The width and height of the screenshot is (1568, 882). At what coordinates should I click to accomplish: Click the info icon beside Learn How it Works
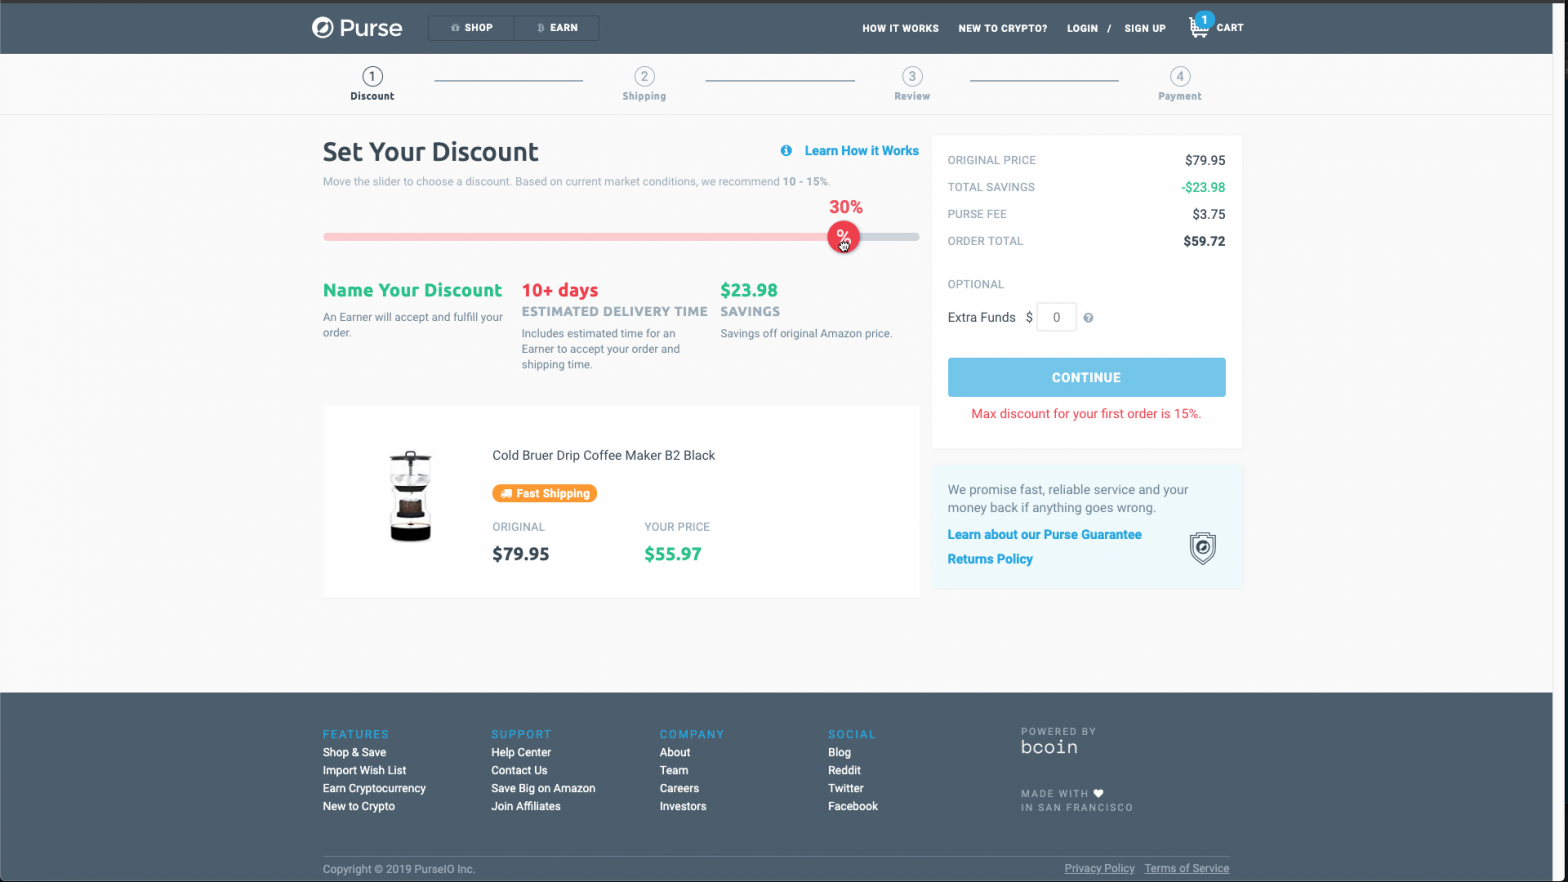click(x=786, y=151)
